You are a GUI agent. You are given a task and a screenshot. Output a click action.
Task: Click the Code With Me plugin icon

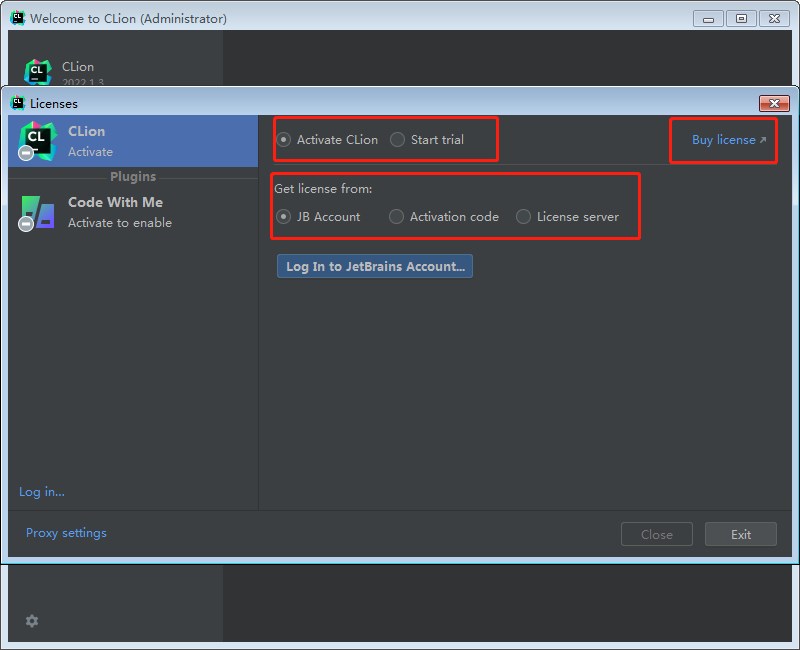tap(37, 213)
